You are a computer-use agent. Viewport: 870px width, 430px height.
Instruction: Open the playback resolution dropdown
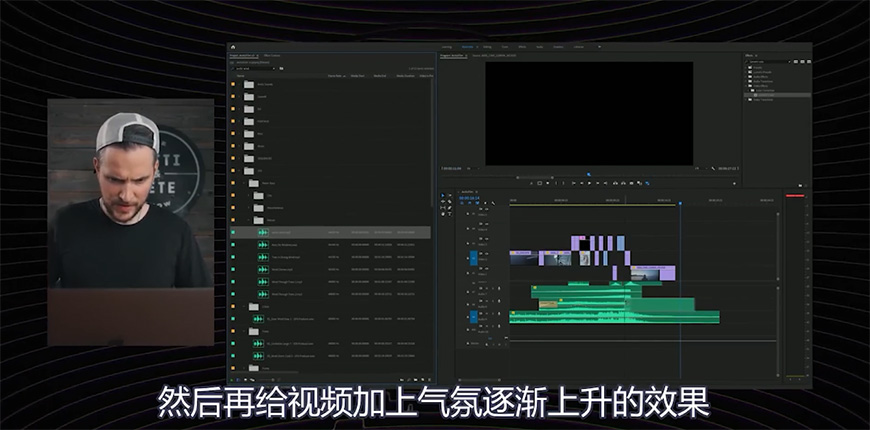(701, 168)
